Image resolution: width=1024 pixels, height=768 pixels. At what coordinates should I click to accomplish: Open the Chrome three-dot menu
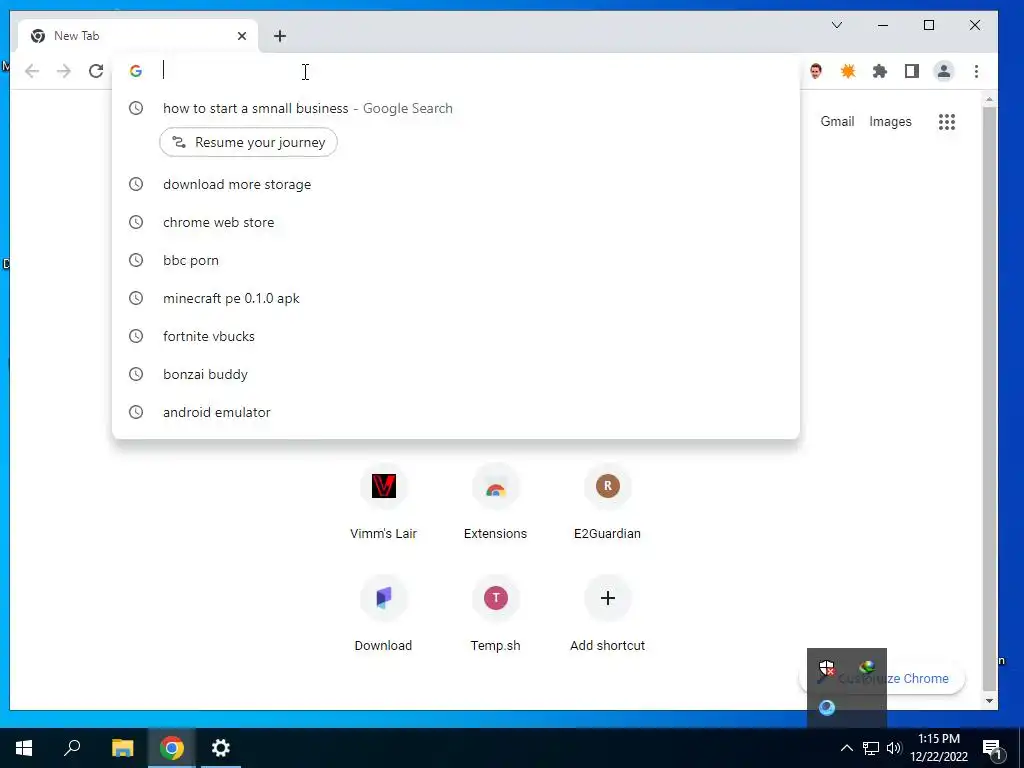coord(976,71)
